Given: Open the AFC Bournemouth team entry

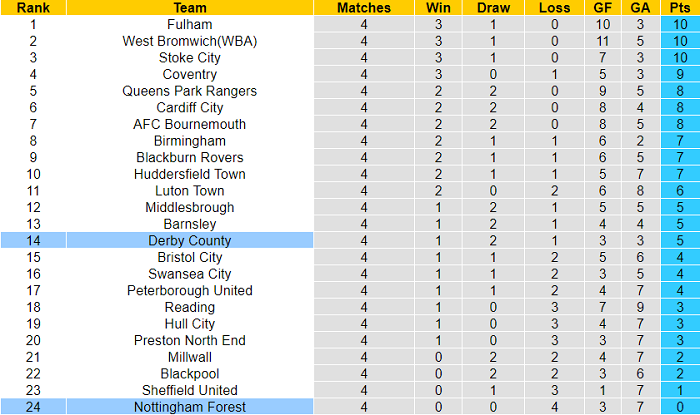Looking at the screenshot, I should tap(189, 124).
